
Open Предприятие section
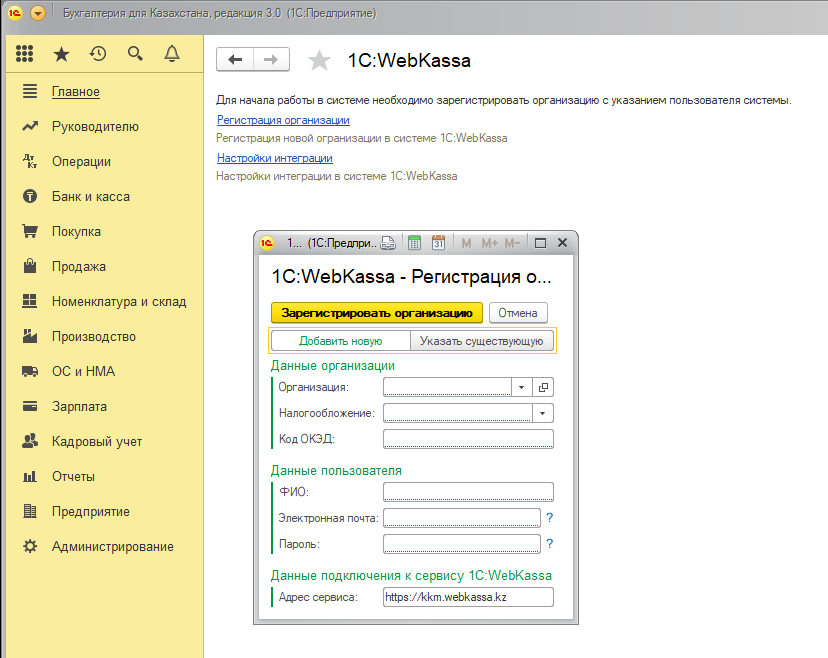[x=90, y=511]
